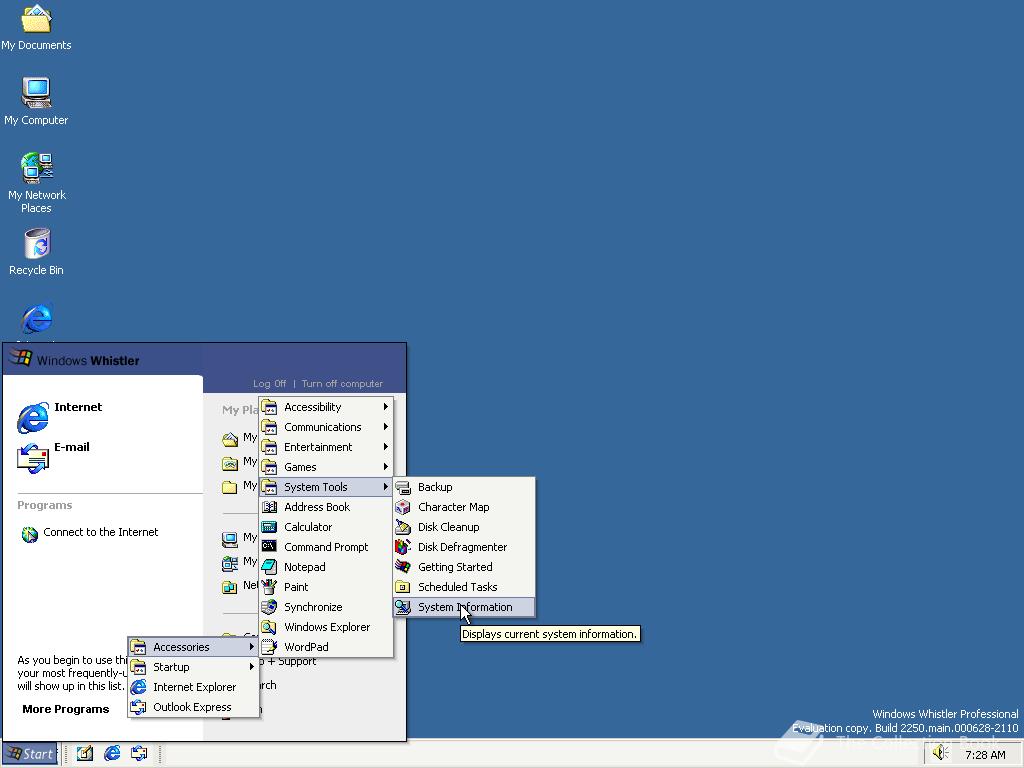Launch Outlook Express from quick launch bar
Viewport: 1024px width, 768px height.
[139, 754]
